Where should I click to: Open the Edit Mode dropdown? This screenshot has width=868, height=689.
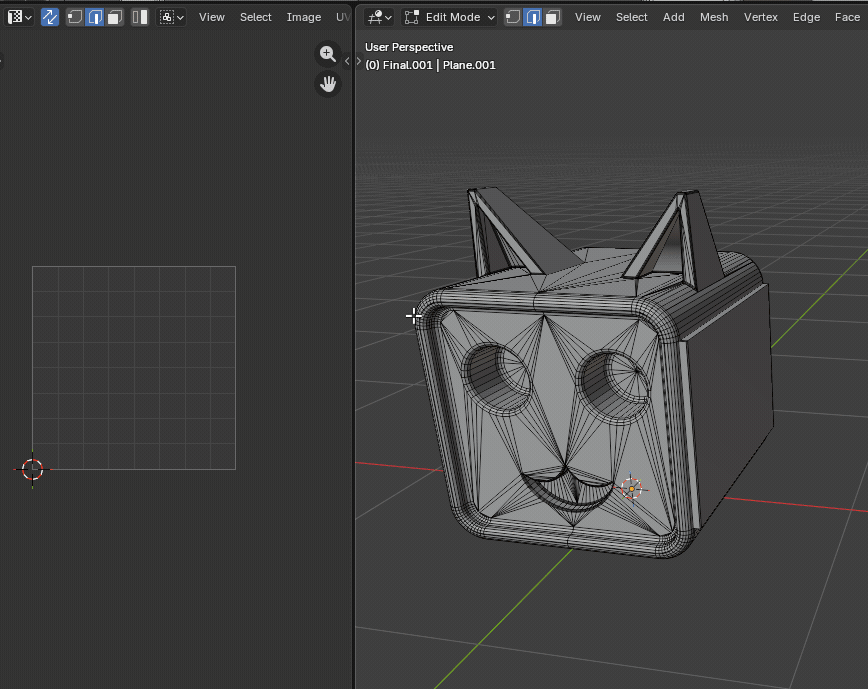pos(449,17)
